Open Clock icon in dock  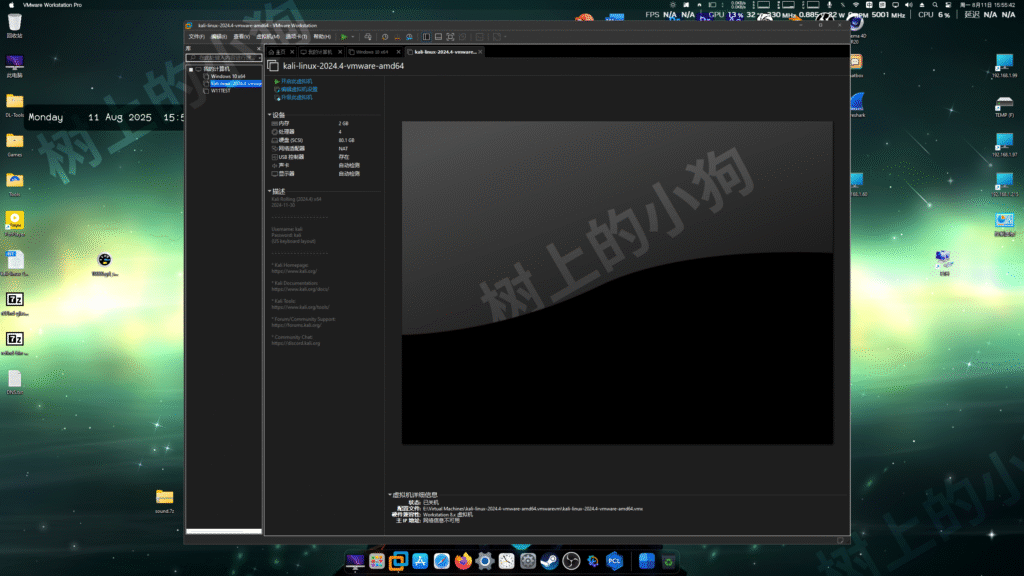point(506,561)
